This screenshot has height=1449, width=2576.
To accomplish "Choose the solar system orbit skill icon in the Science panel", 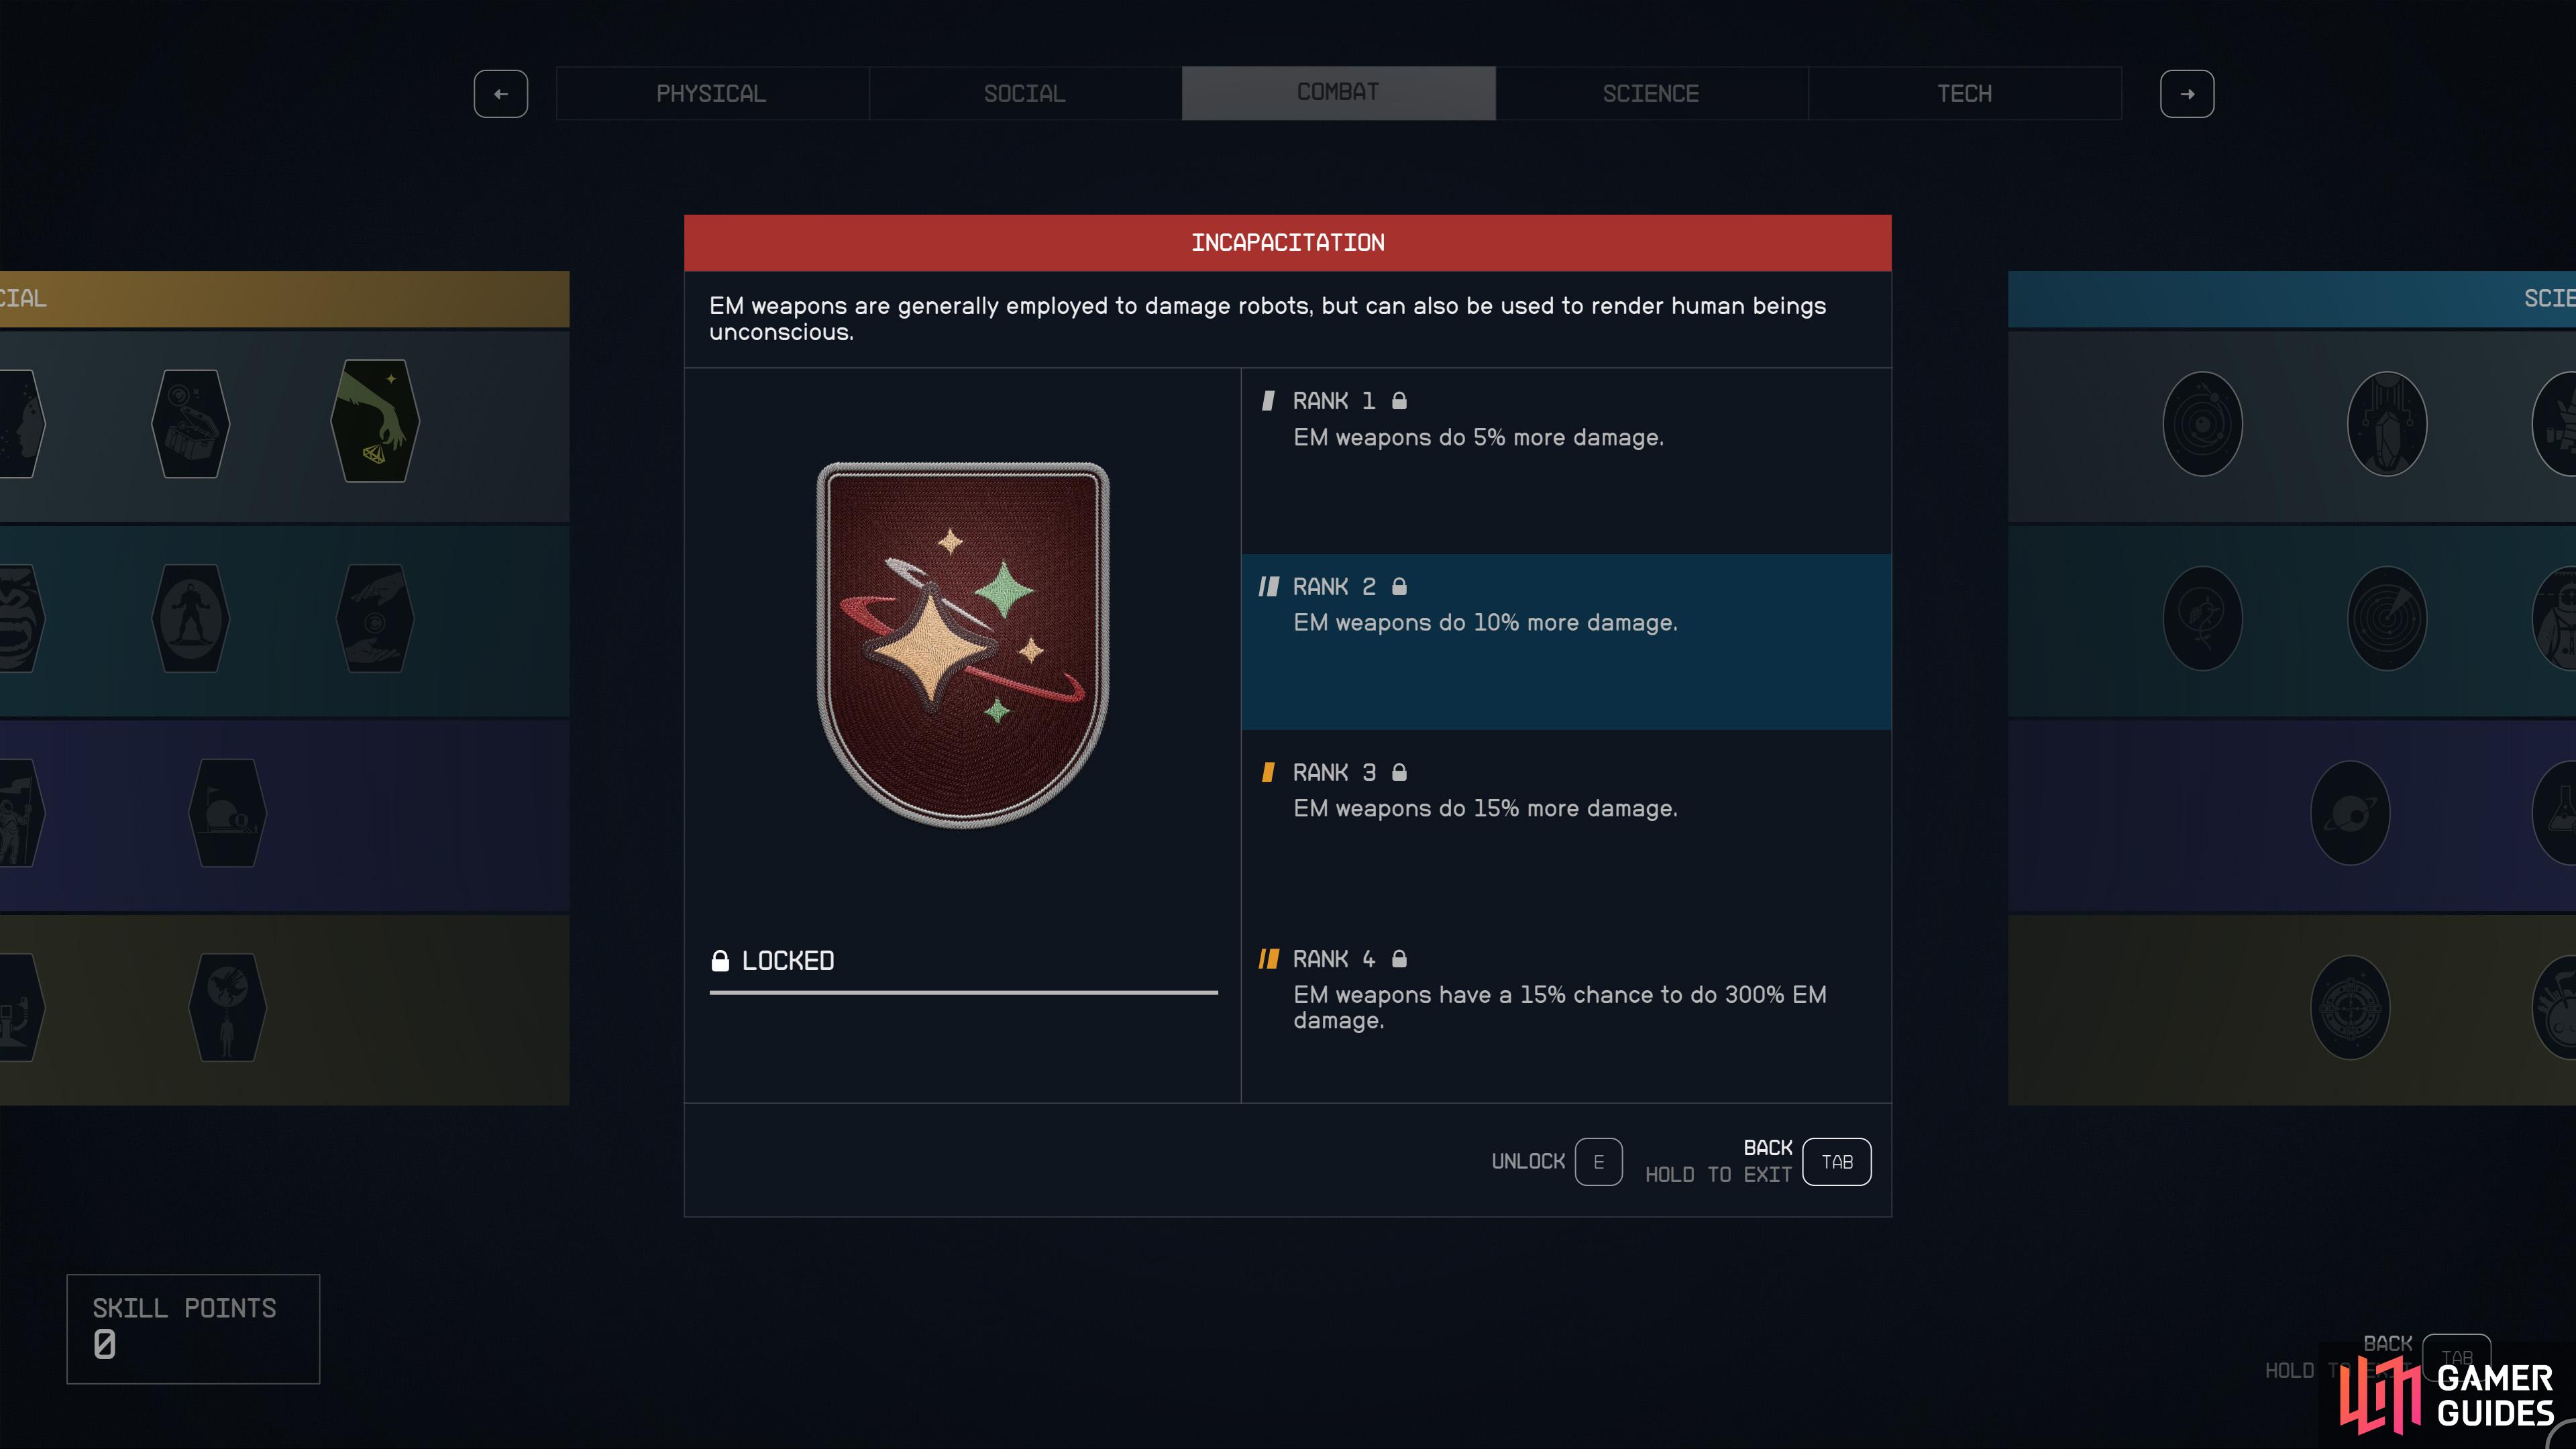I will (x=2202, y=424).
